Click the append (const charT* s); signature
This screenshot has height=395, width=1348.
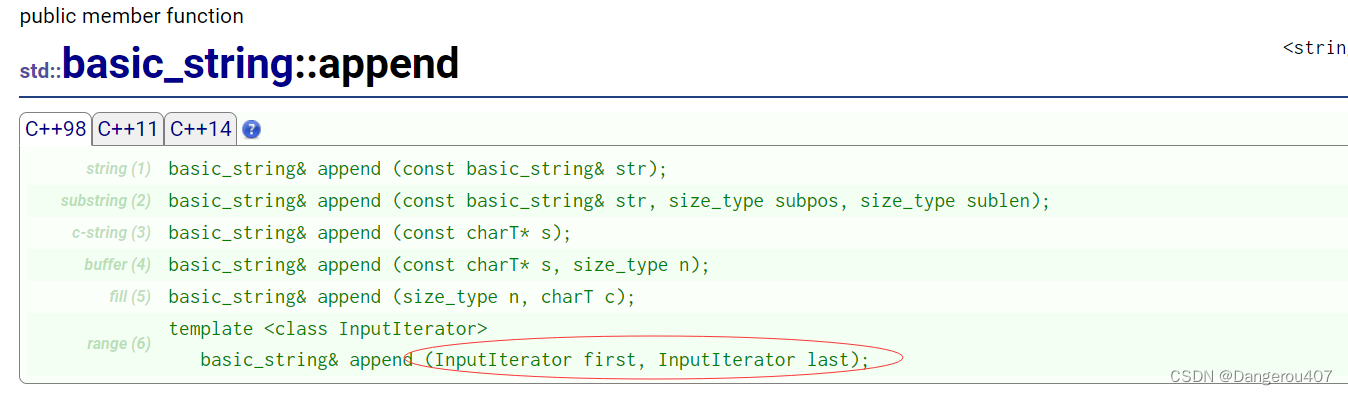369,233
